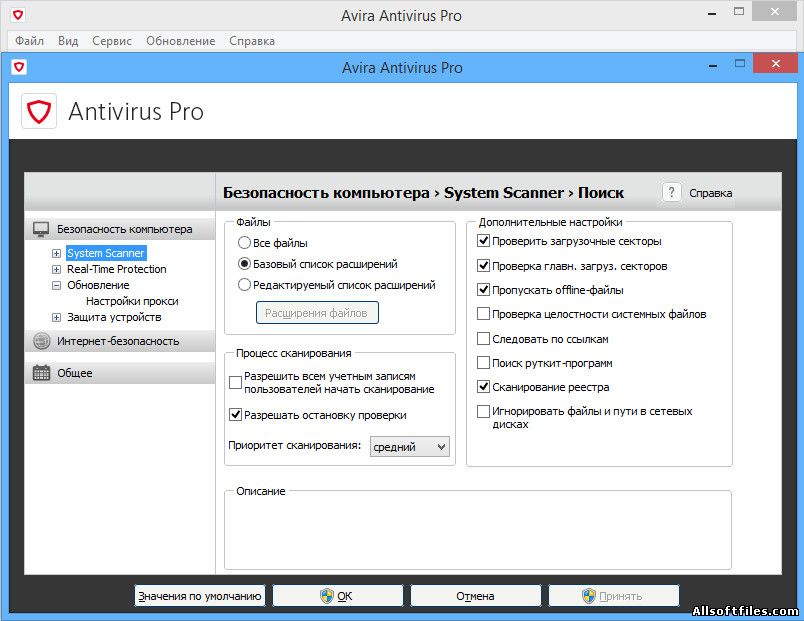This screenshot has height=621, width=804.
Task: Choose Редактируемый список расширений radio option
Action: [x=244, y=285]
